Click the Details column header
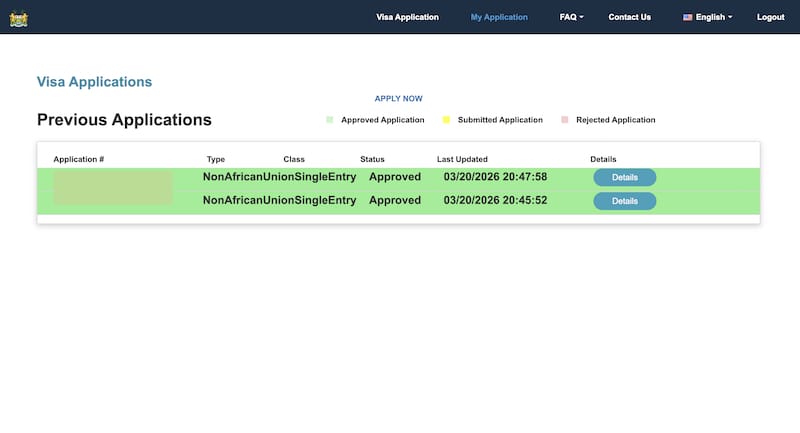 (x=603, y=159)
